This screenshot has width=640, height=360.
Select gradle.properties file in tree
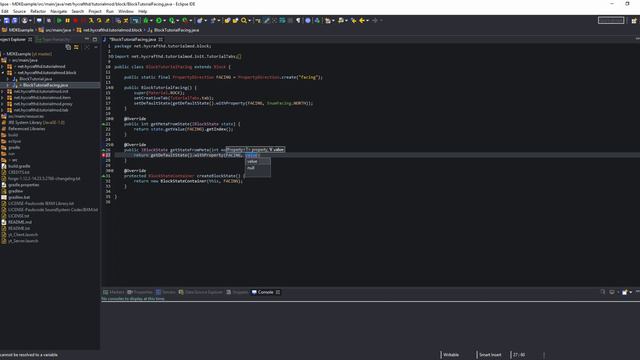(x=24, y=185)
